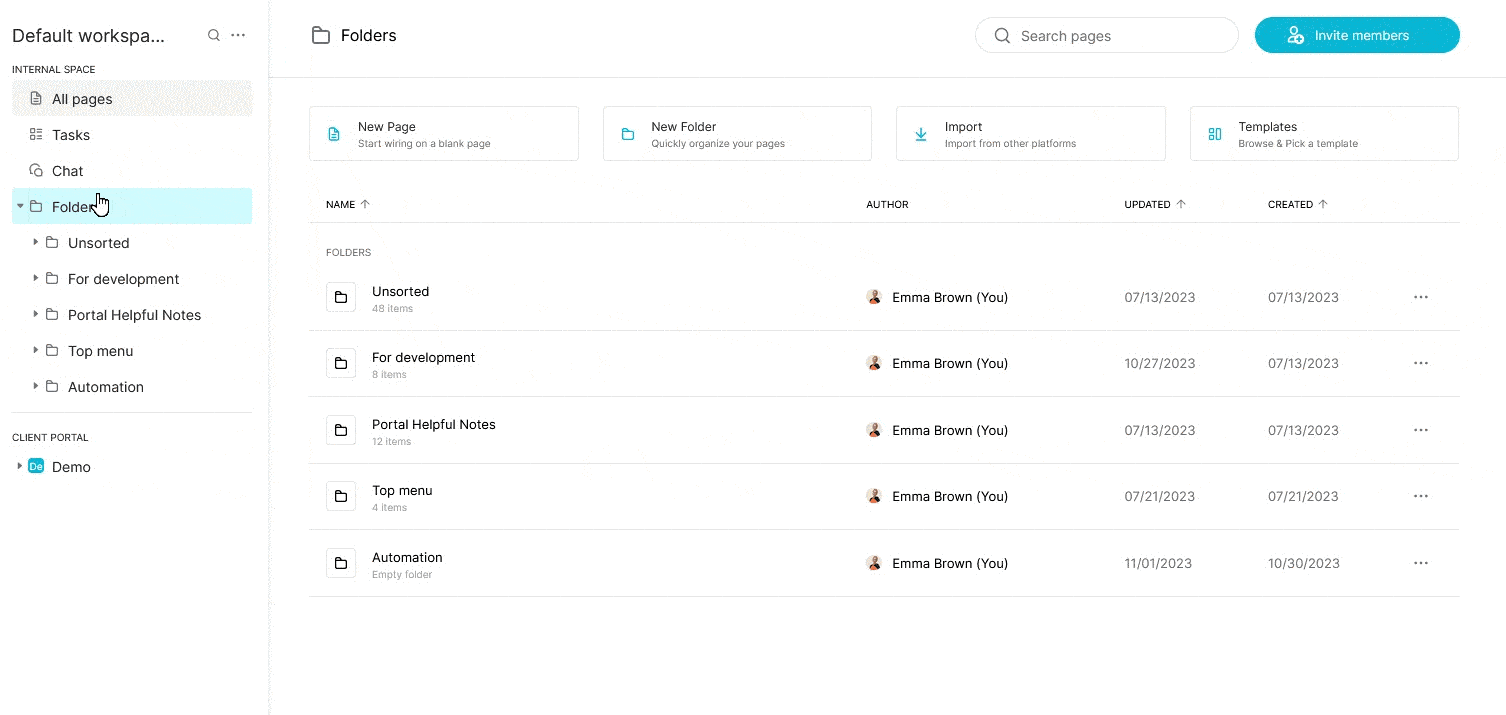Collapse the Folders tree in the sidebar
Viewport: 1506px width, 715px height.
(20, 206)
